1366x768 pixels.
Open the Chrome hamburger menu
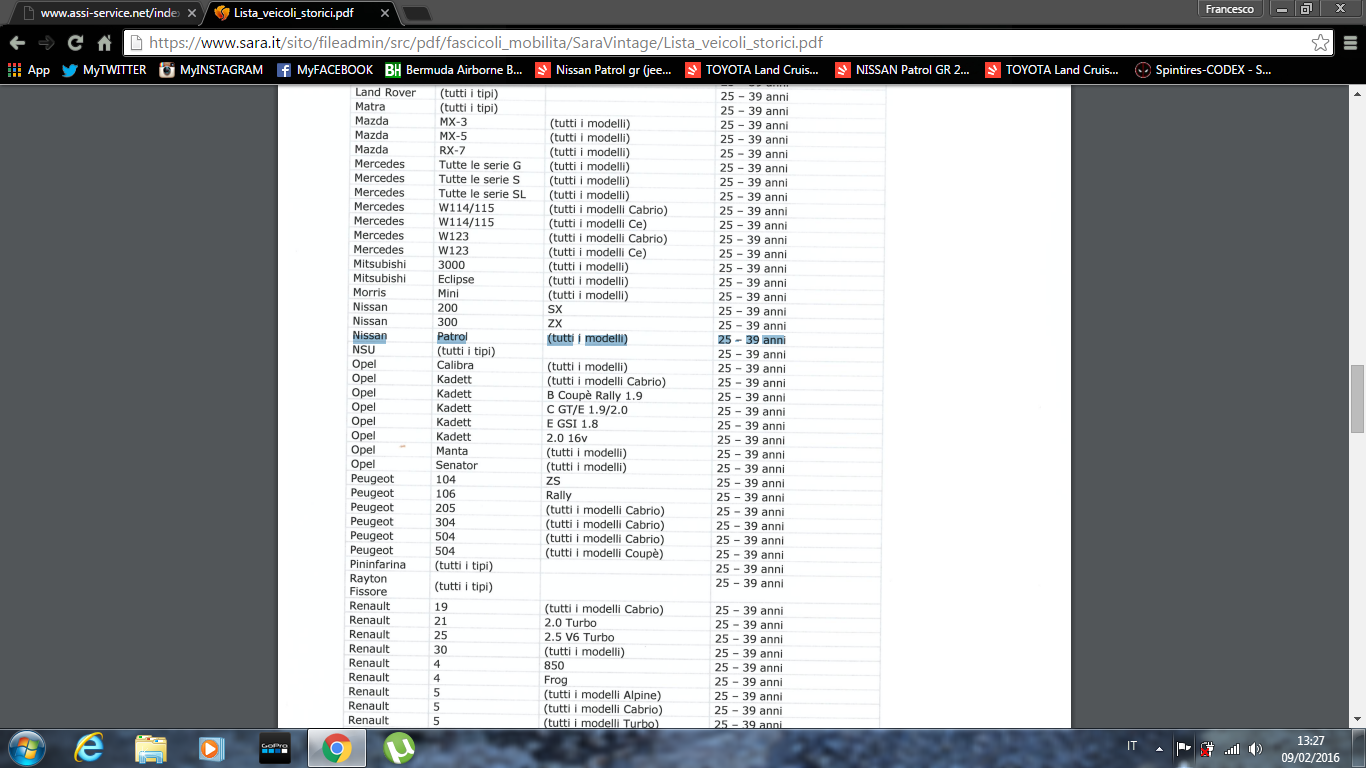1350,43
